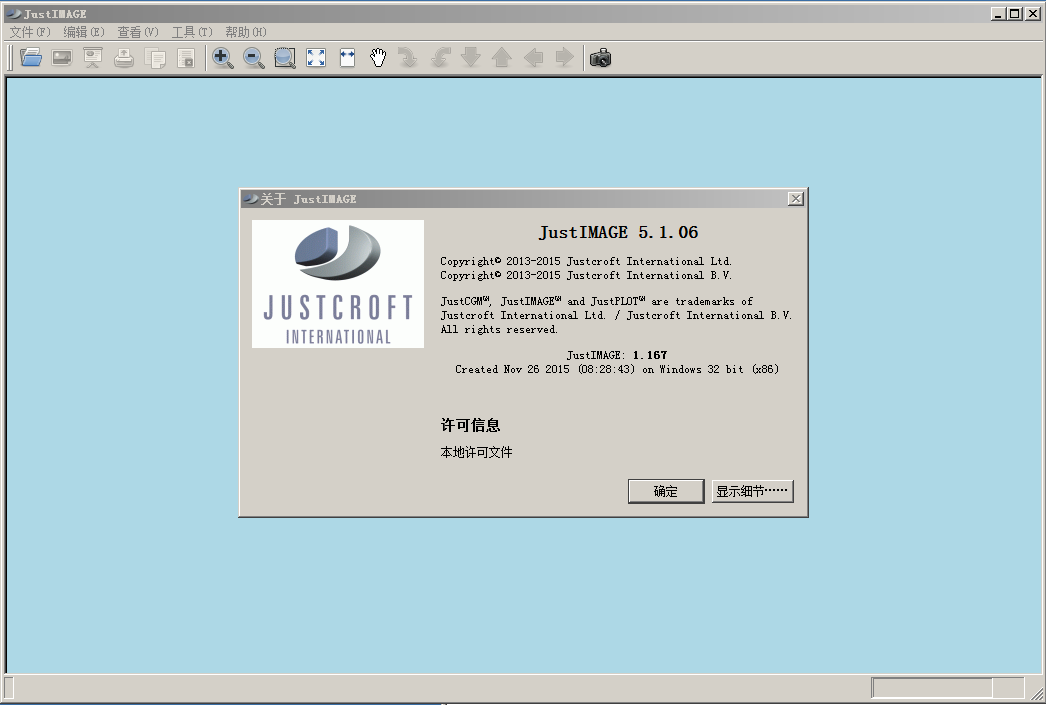Open the 查看(V) menu
Viewport: 1046px width, 705px height.
point(138,32)
